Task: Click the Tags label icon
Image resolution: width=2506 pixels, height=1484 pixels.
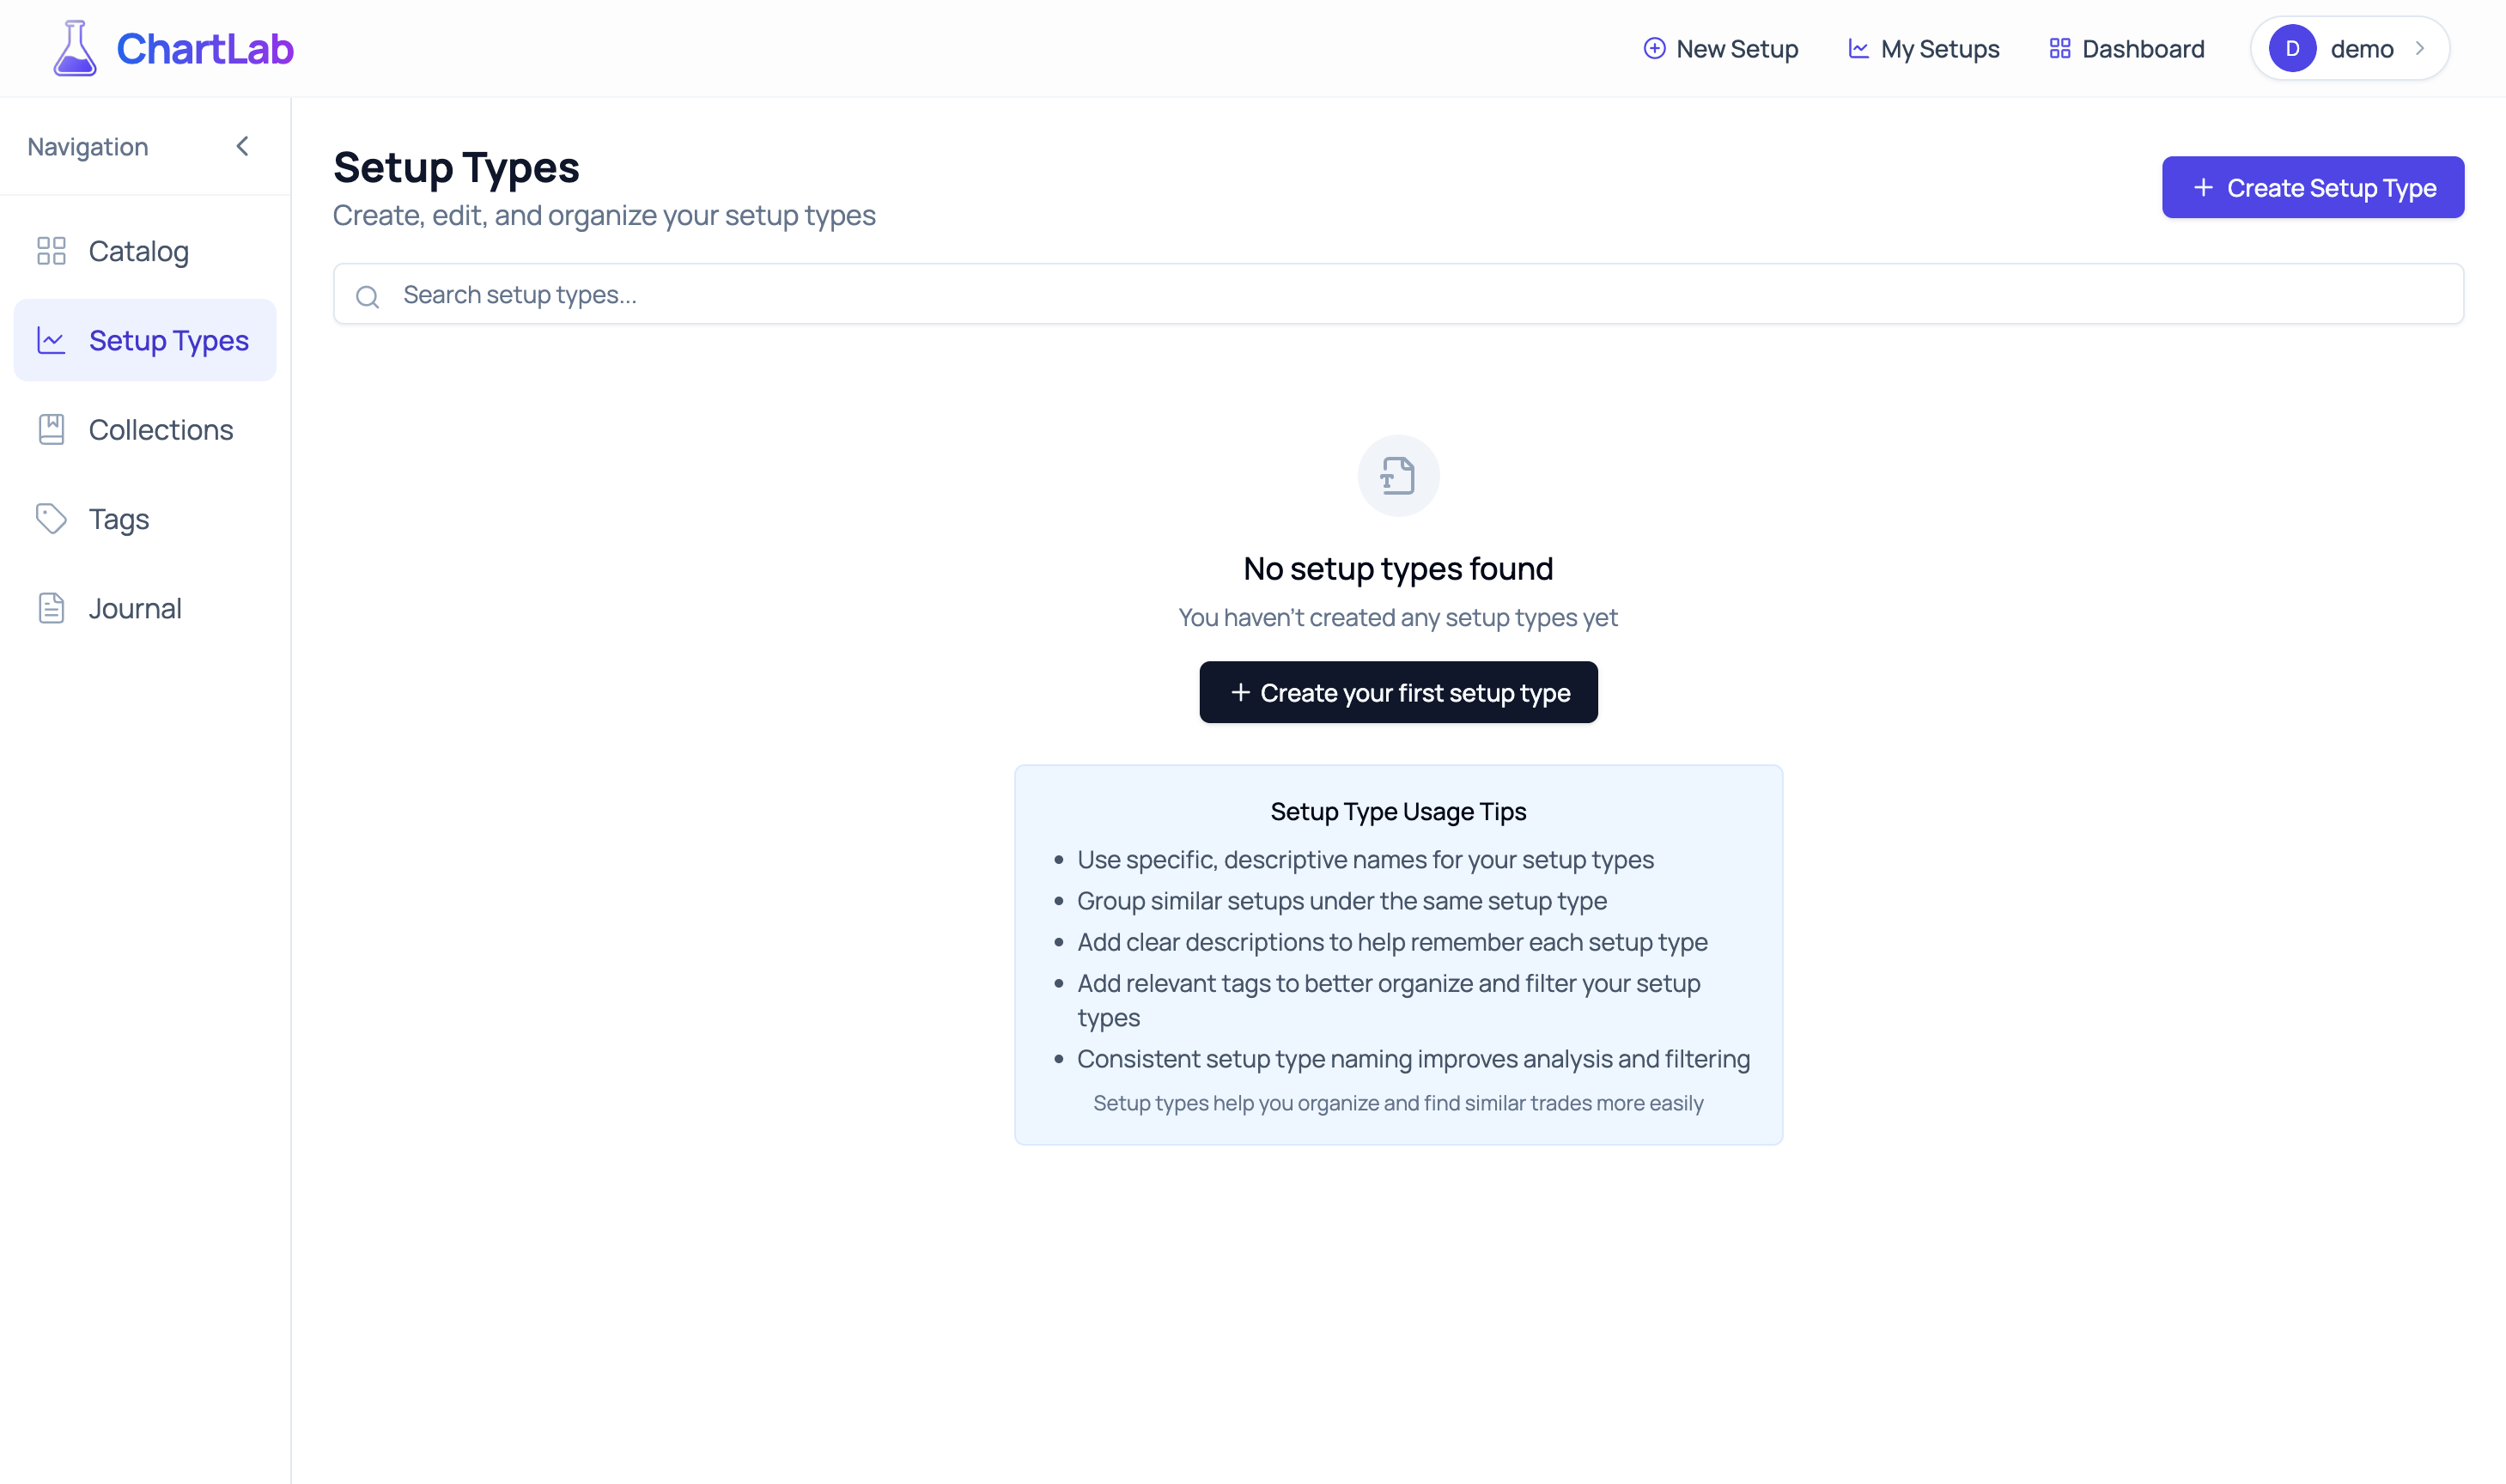Action: (51, 518)
